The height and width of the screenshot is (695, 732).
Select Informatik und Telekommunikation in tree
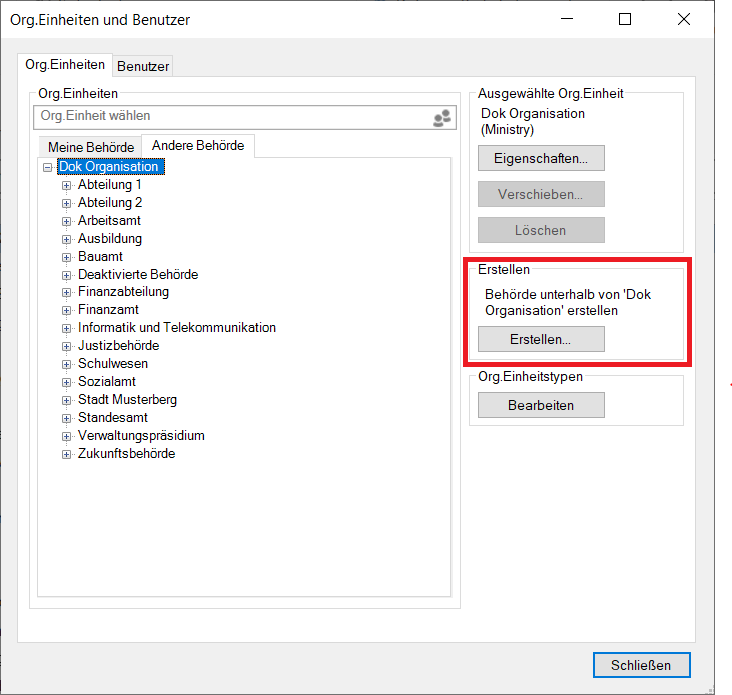coord(177,328)
